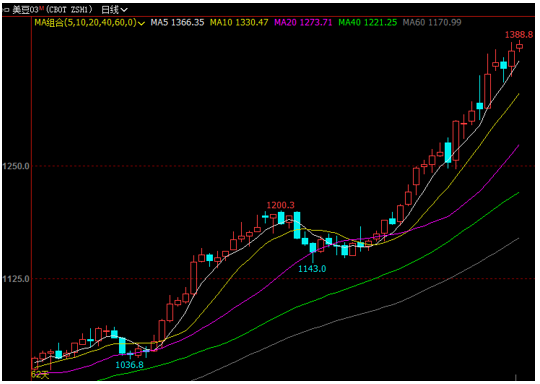Click the (CBOT ZSM1) contract code
Screen dimensions: 540x384
pyautogui.click(x=69, y=10)
